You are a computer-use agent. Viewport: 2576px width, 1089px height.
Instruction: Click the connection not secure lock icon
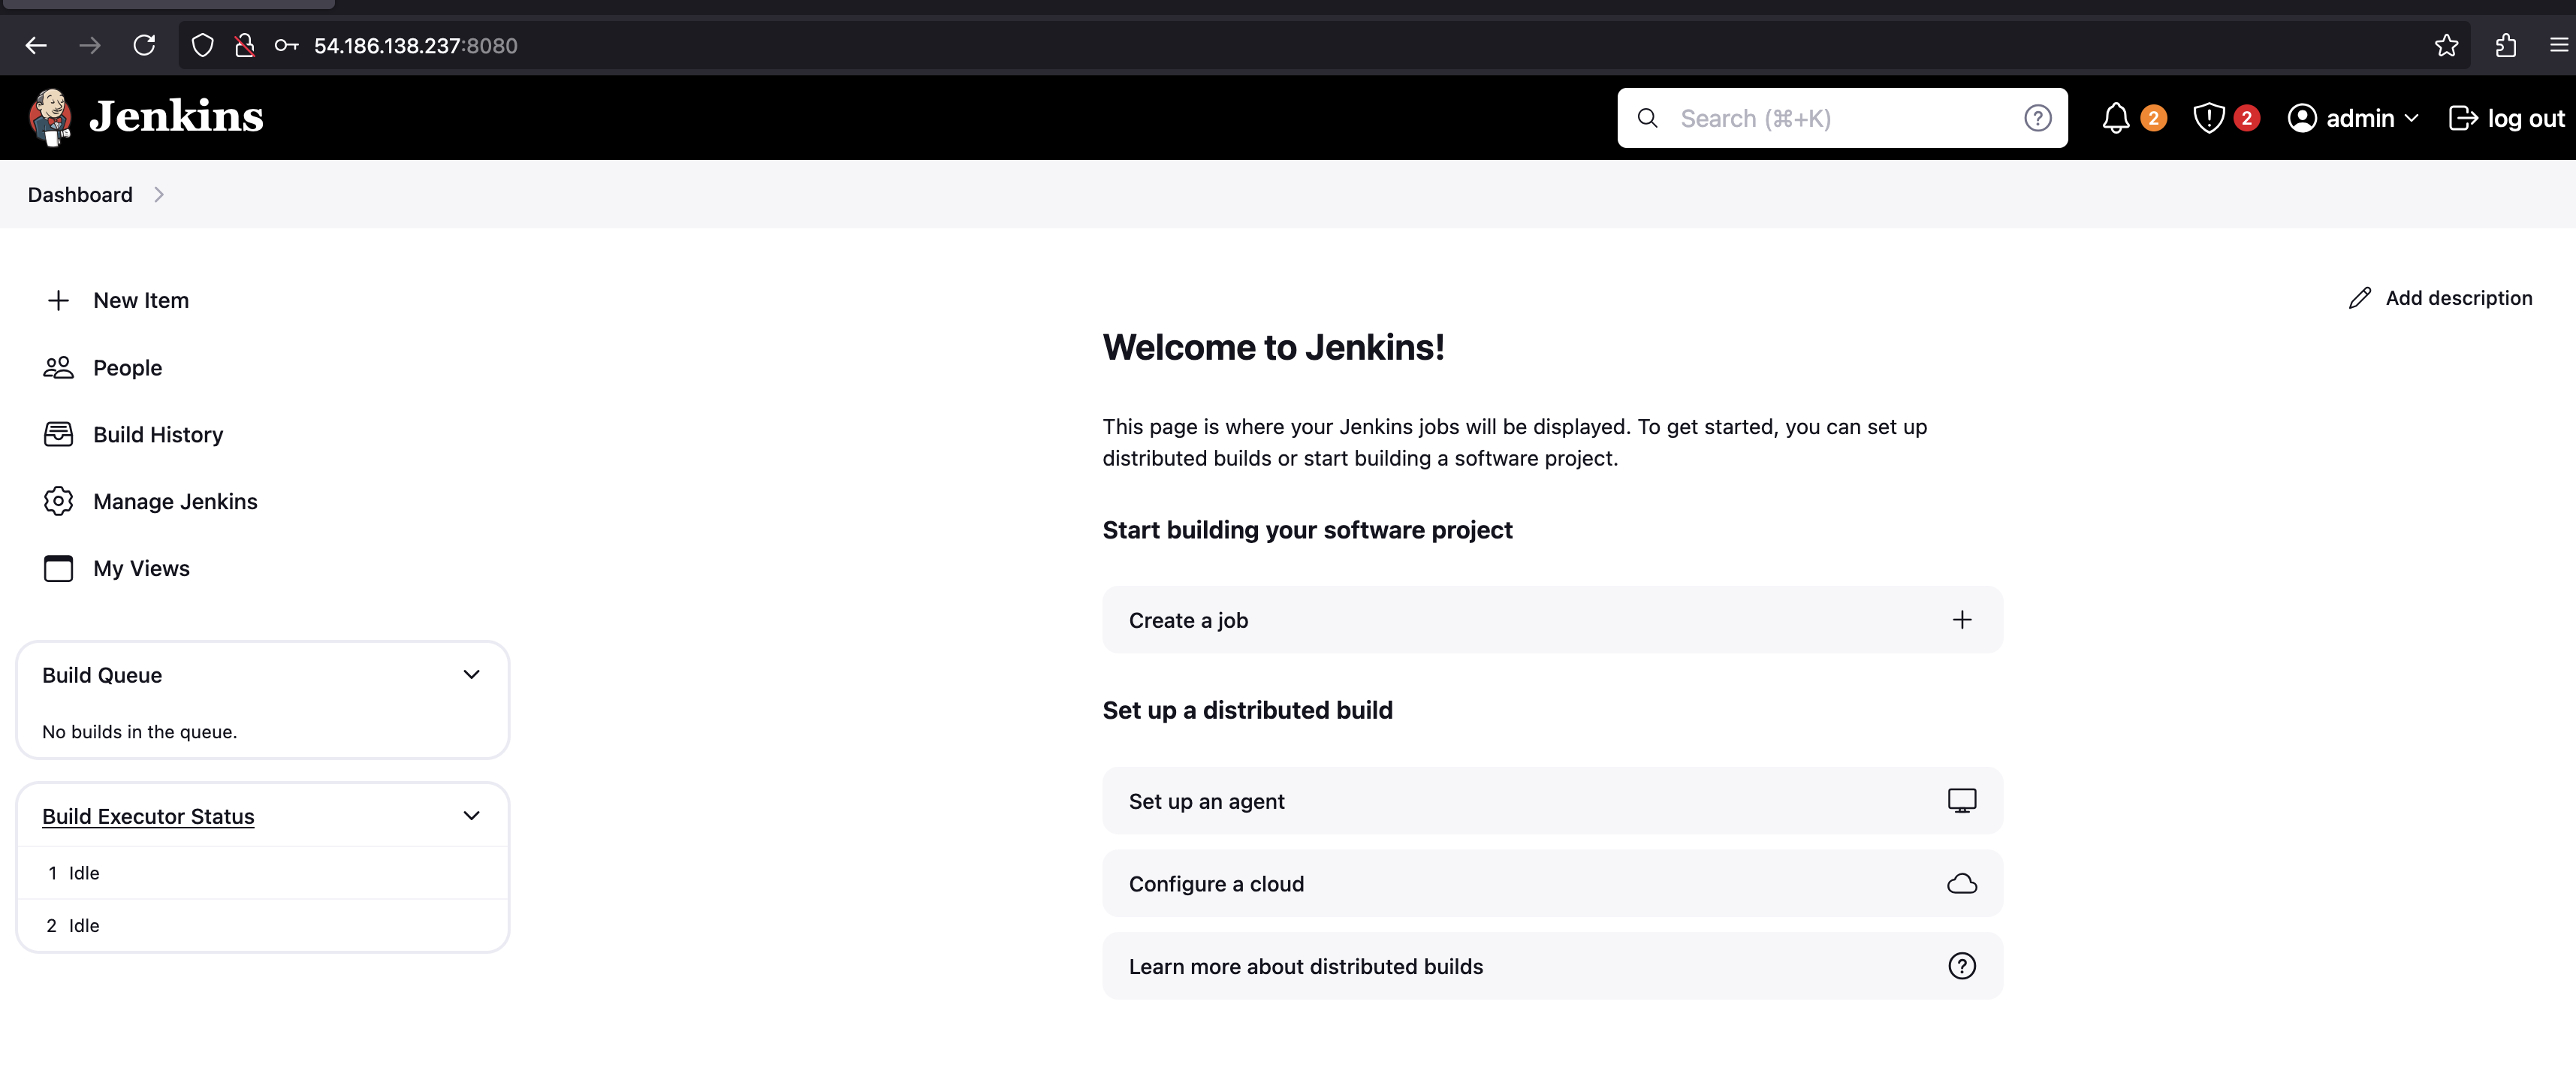[x=244, y=45]
